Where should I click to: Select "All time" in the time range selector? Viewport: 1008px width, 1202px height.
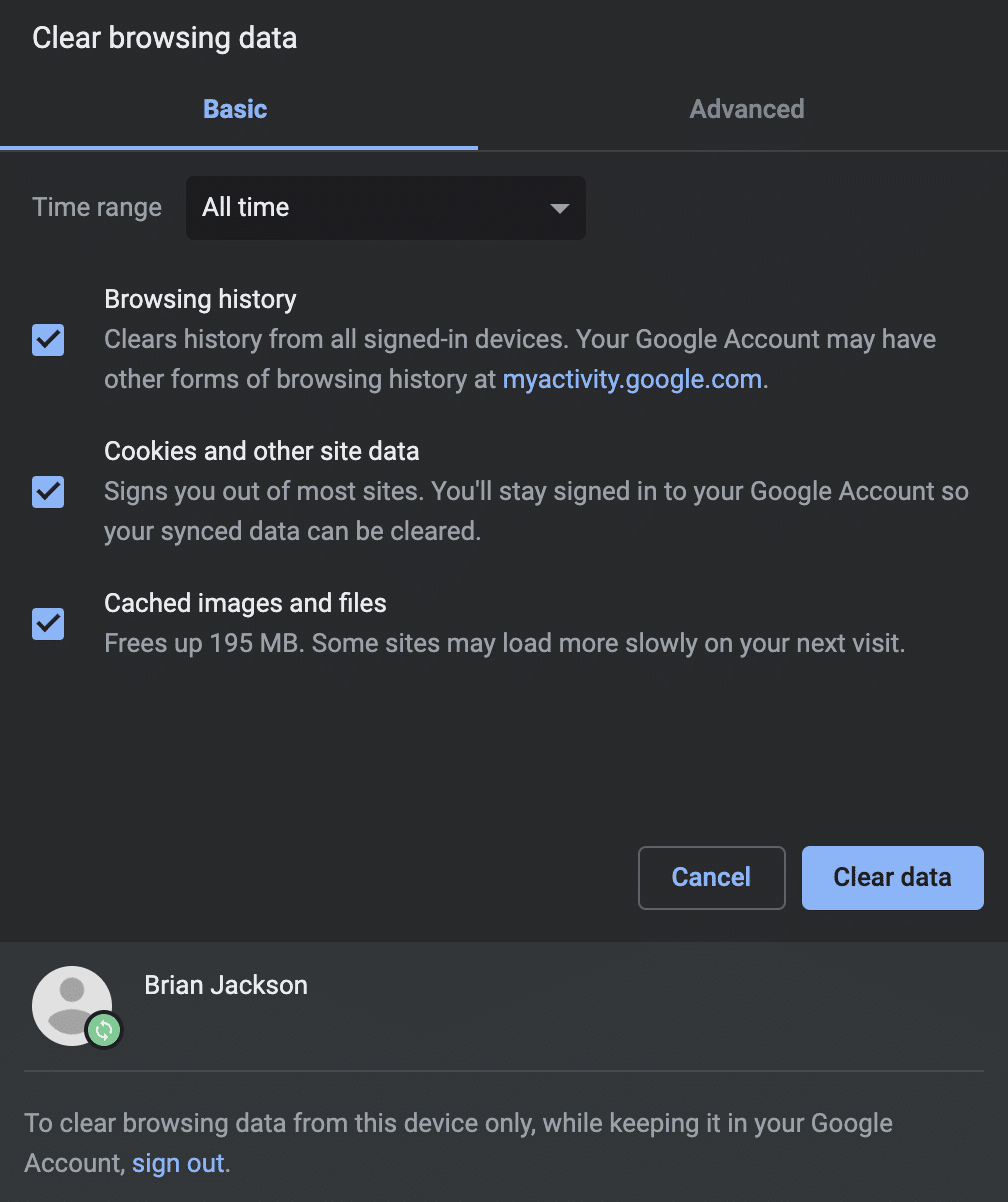(385, 208)
